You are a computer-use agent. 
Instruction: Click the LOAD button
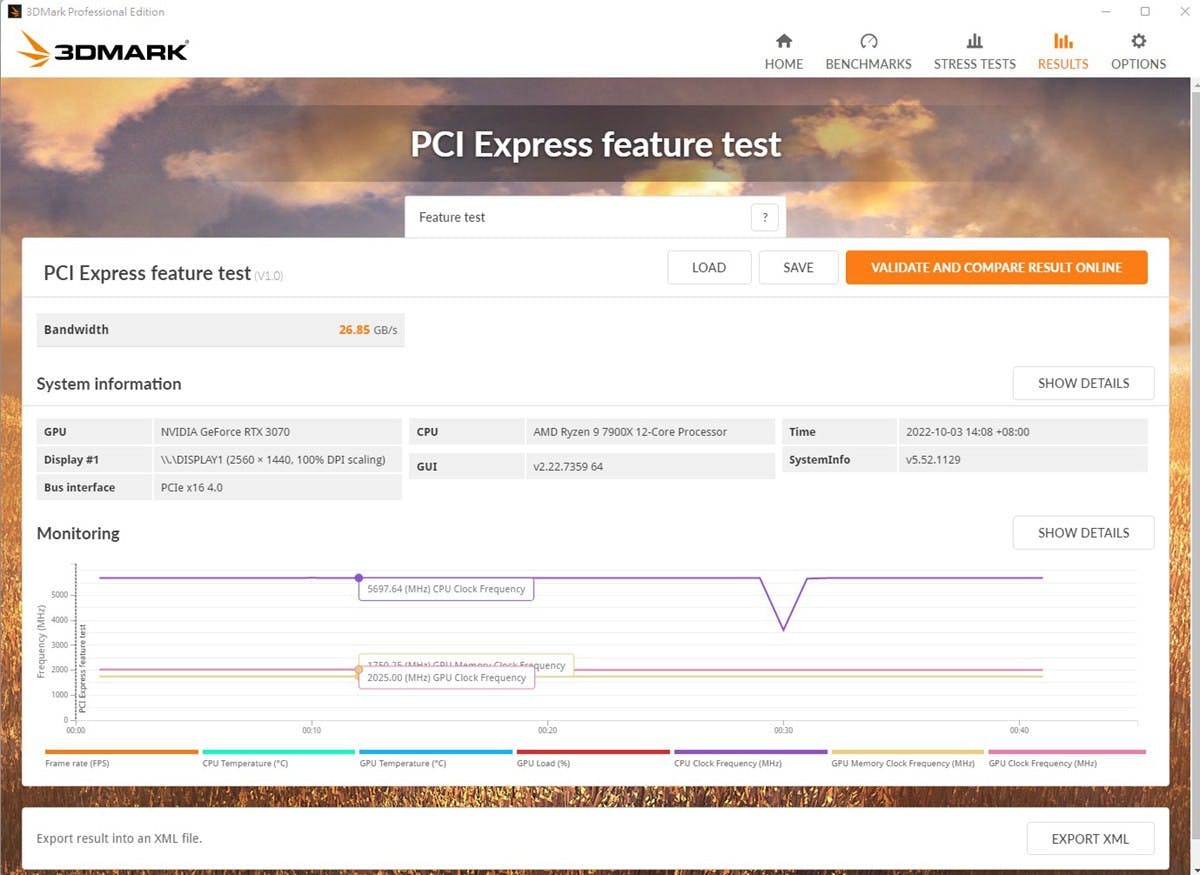coord(709,267)
